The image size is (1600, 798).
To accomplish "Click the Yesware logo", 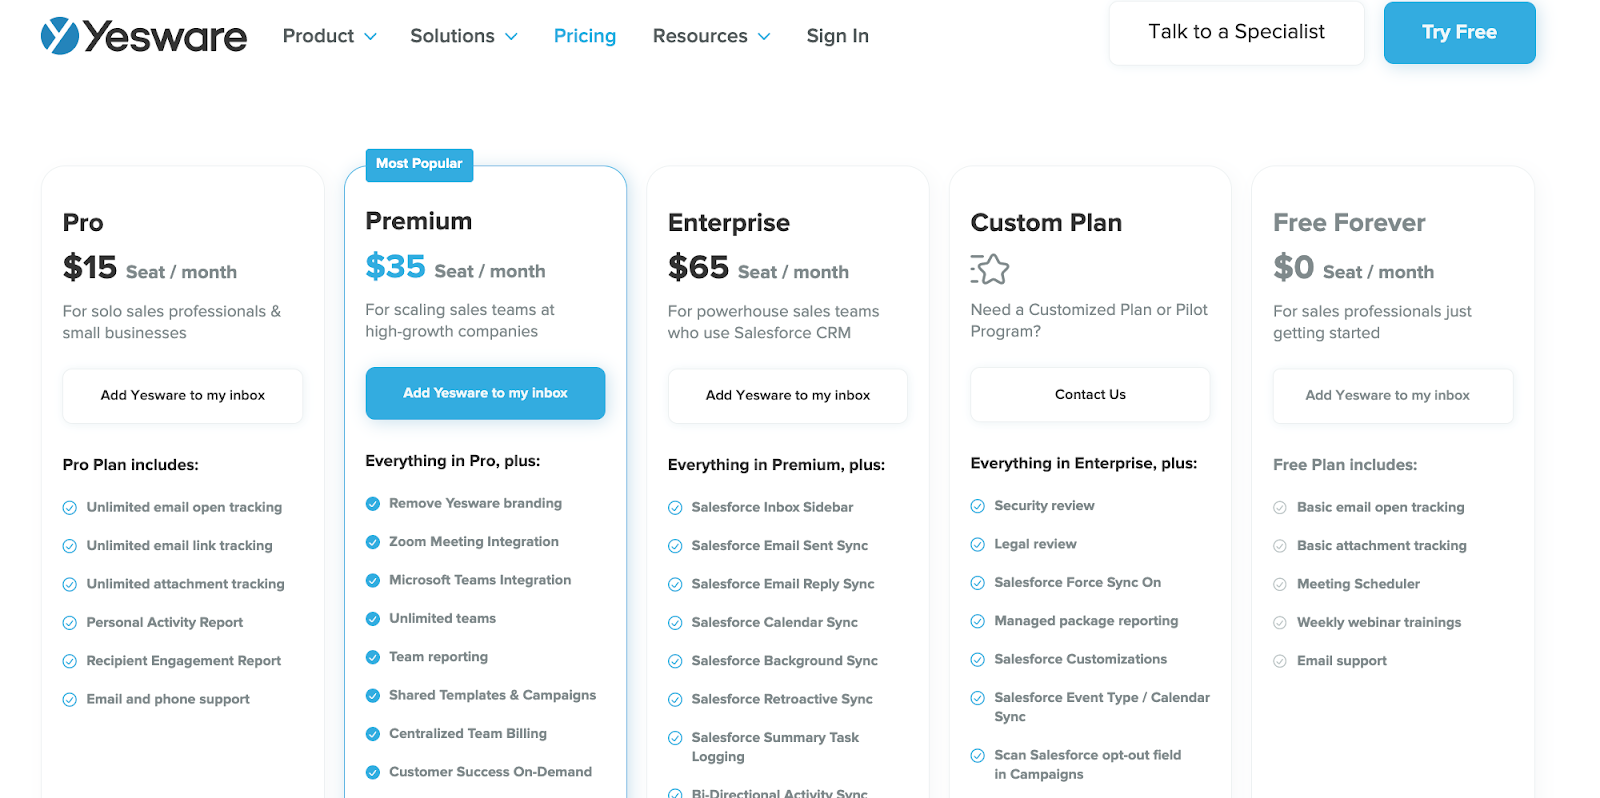I will click(x=144, y=36).
